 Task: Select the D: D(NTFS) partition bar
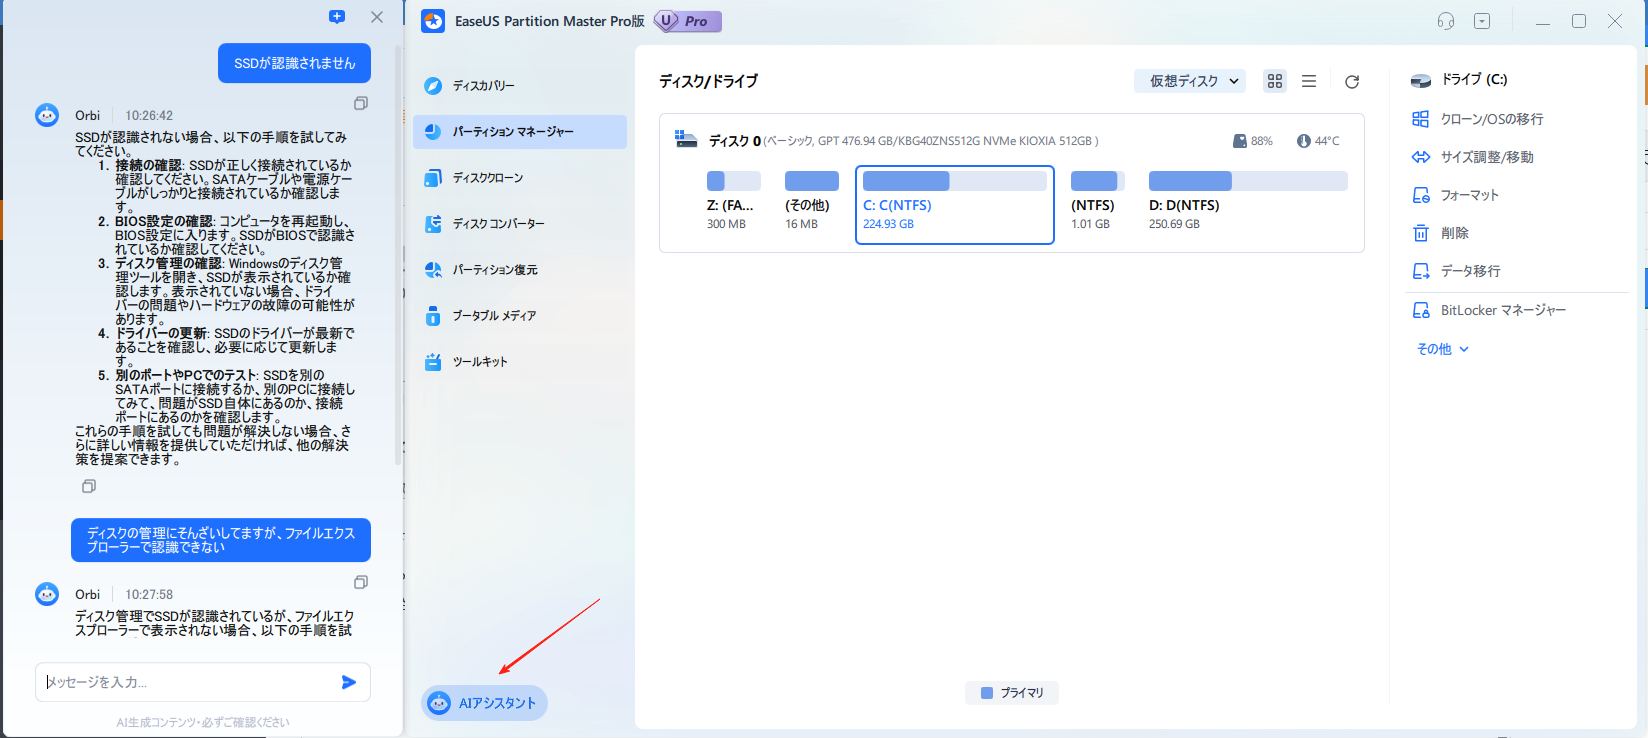1247,181
